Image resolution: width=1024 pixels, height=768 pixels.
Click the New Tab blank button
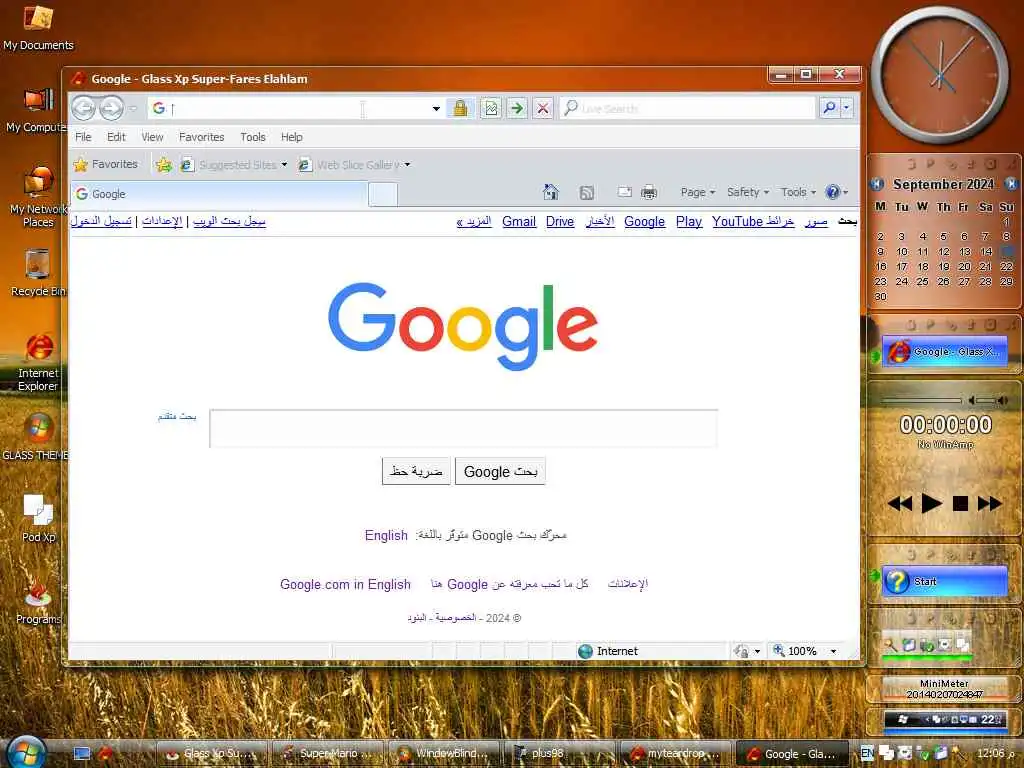[383, 194]
